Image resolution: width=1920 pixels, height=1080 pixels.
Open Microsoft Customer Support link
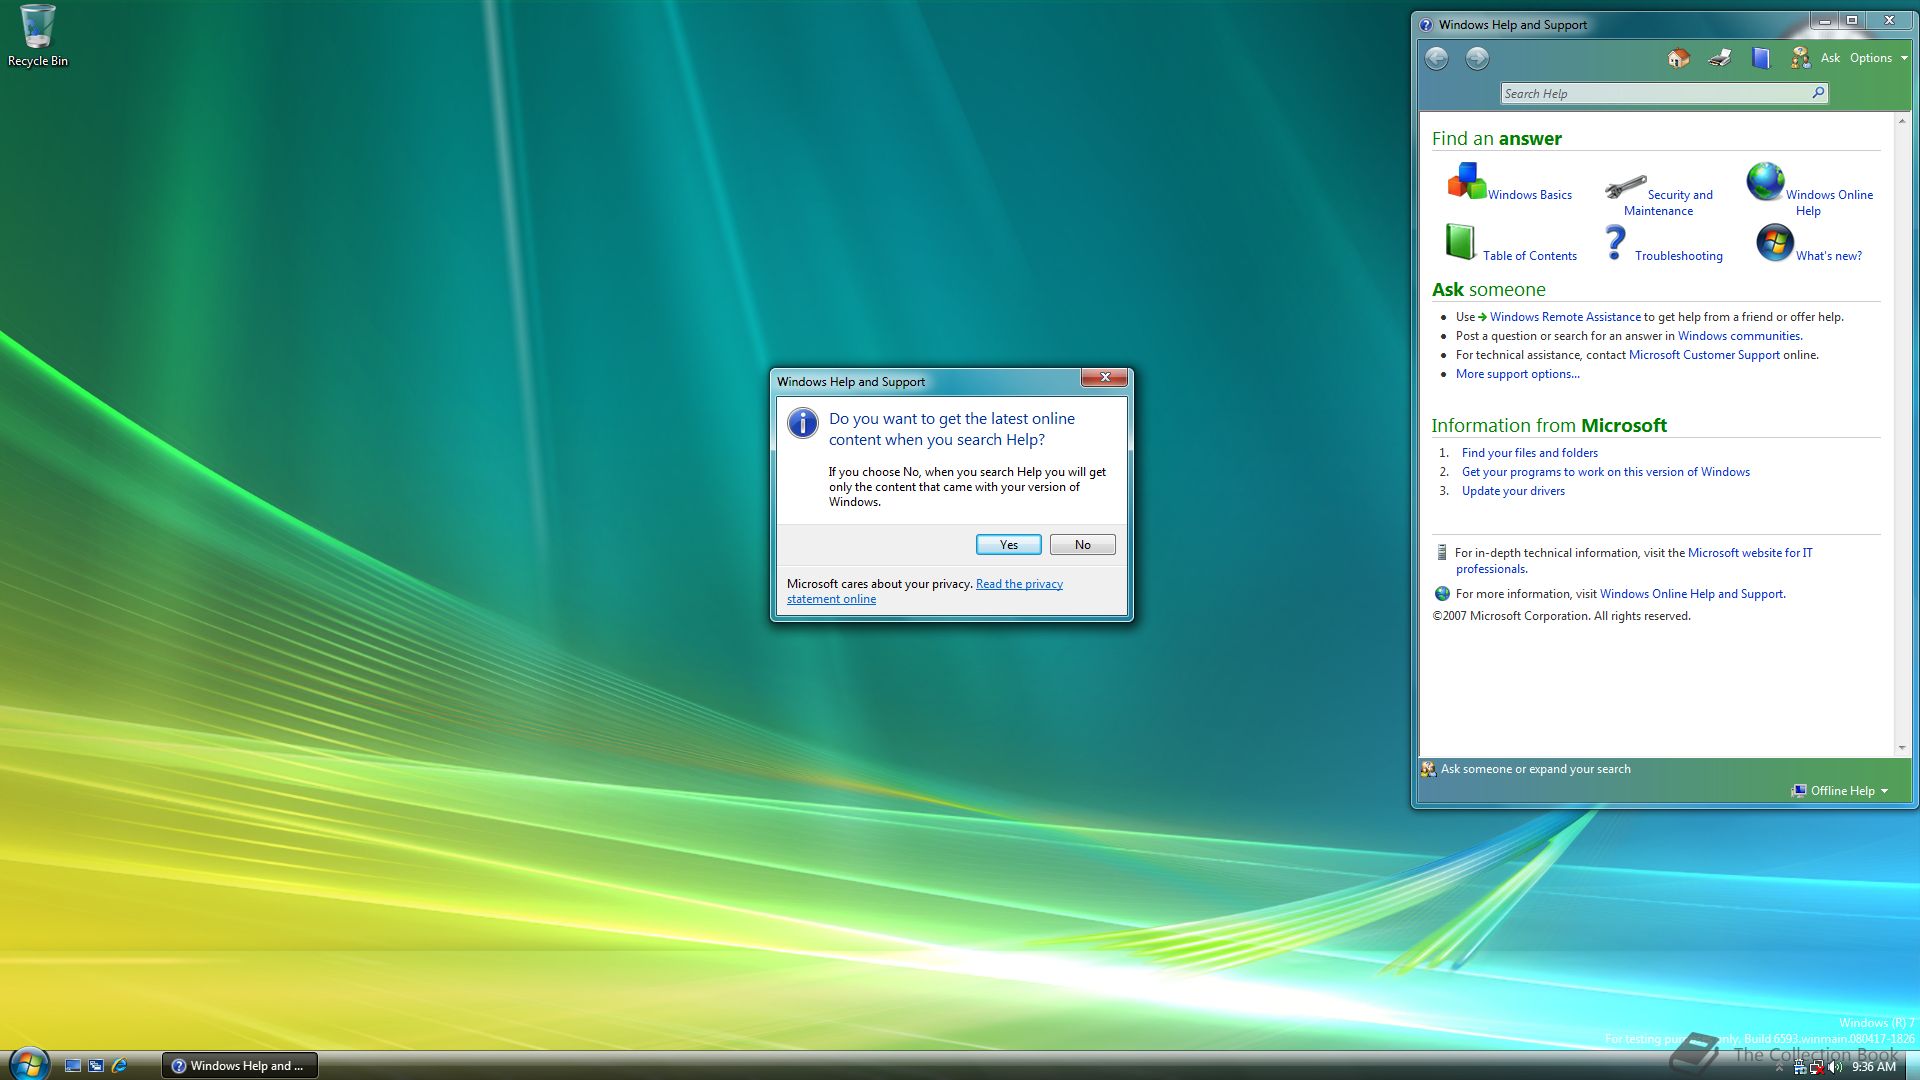pyautogui.click(x=1704, y=355)
